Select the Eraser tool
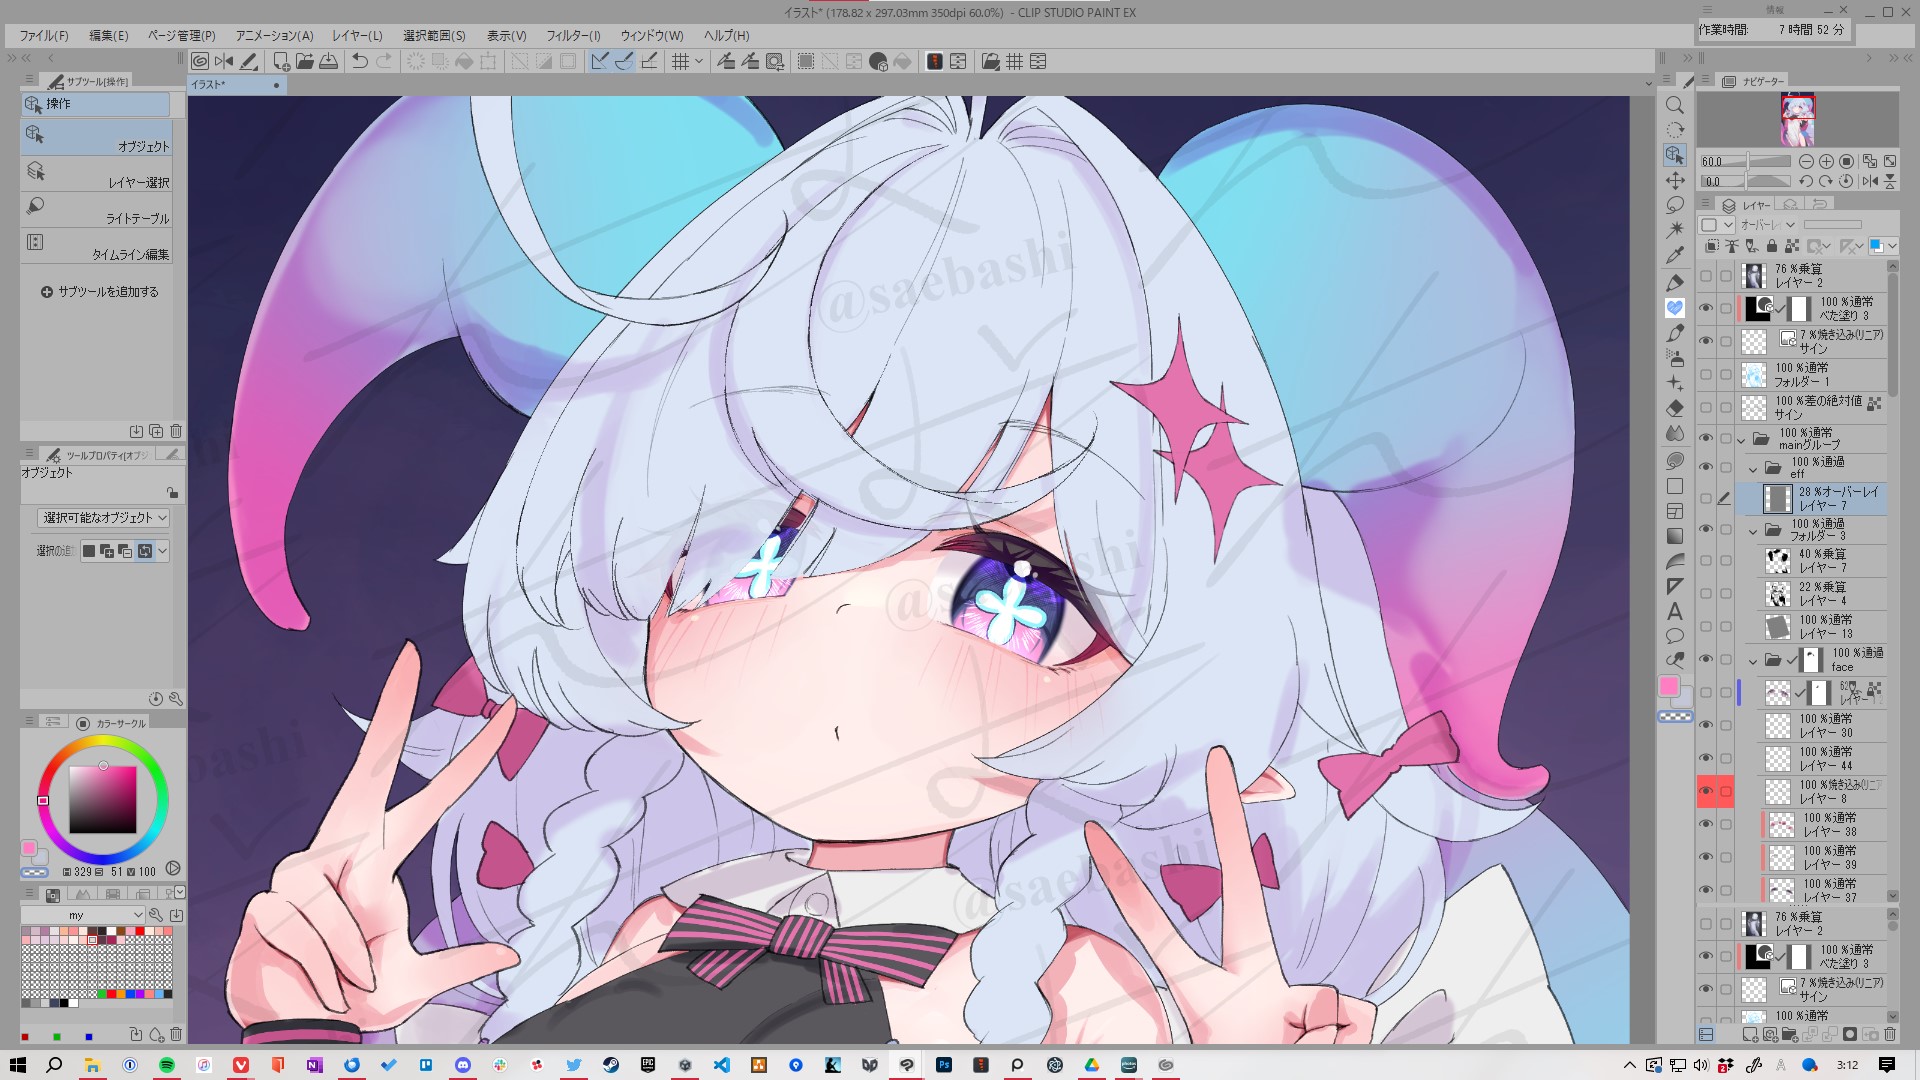 point(1675,408)
